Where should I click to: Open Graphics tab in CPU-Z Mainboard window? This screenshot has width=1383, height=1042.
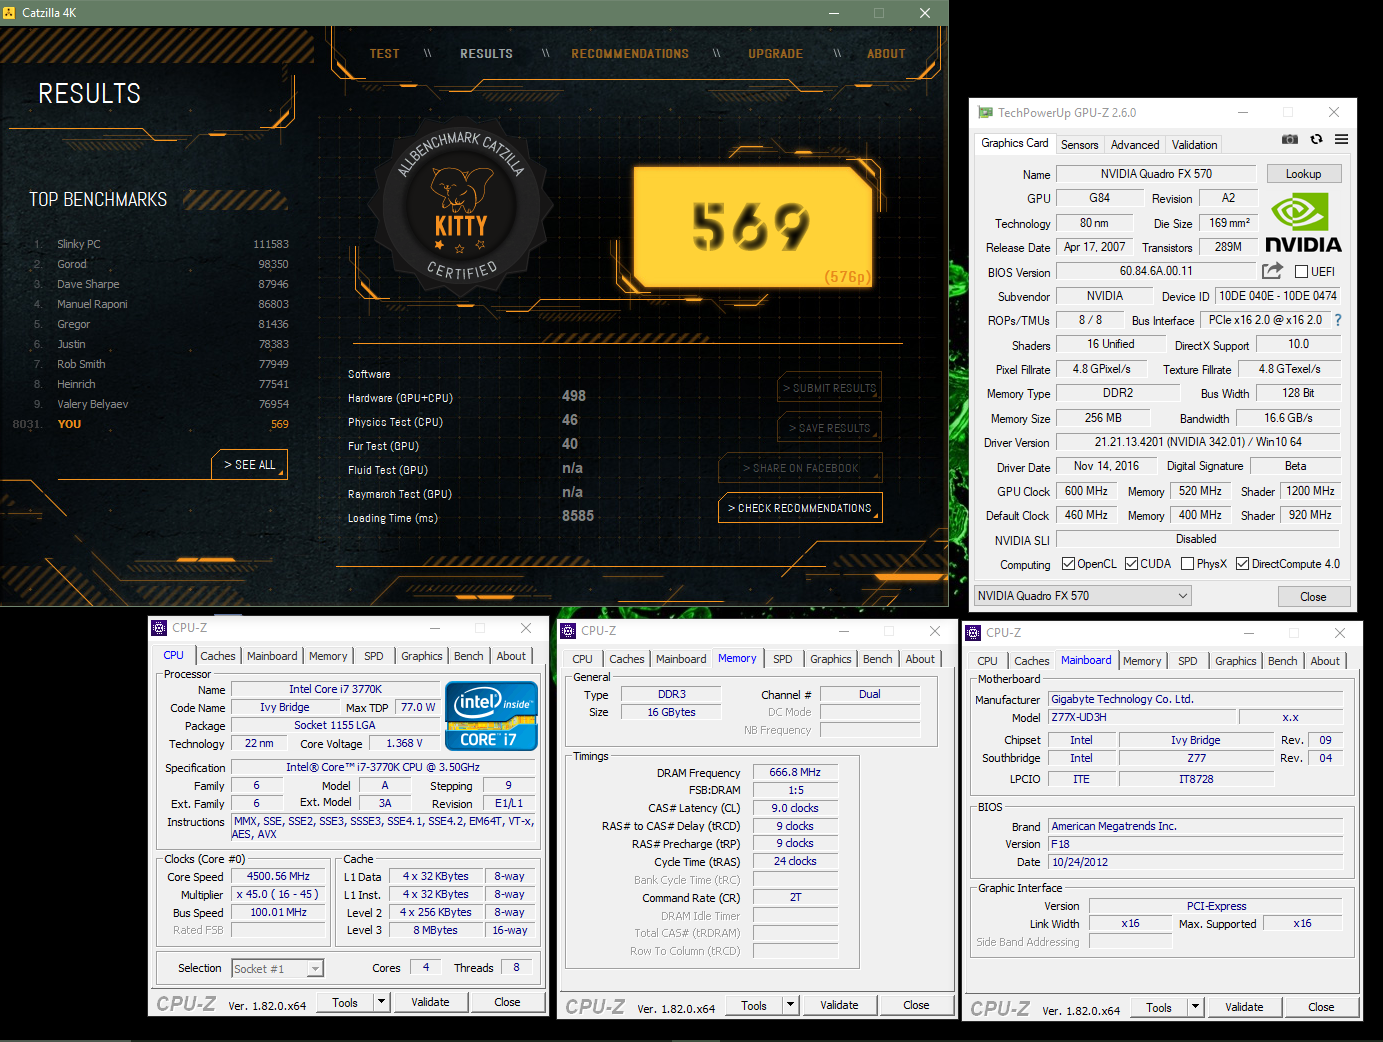[1236, 661]
